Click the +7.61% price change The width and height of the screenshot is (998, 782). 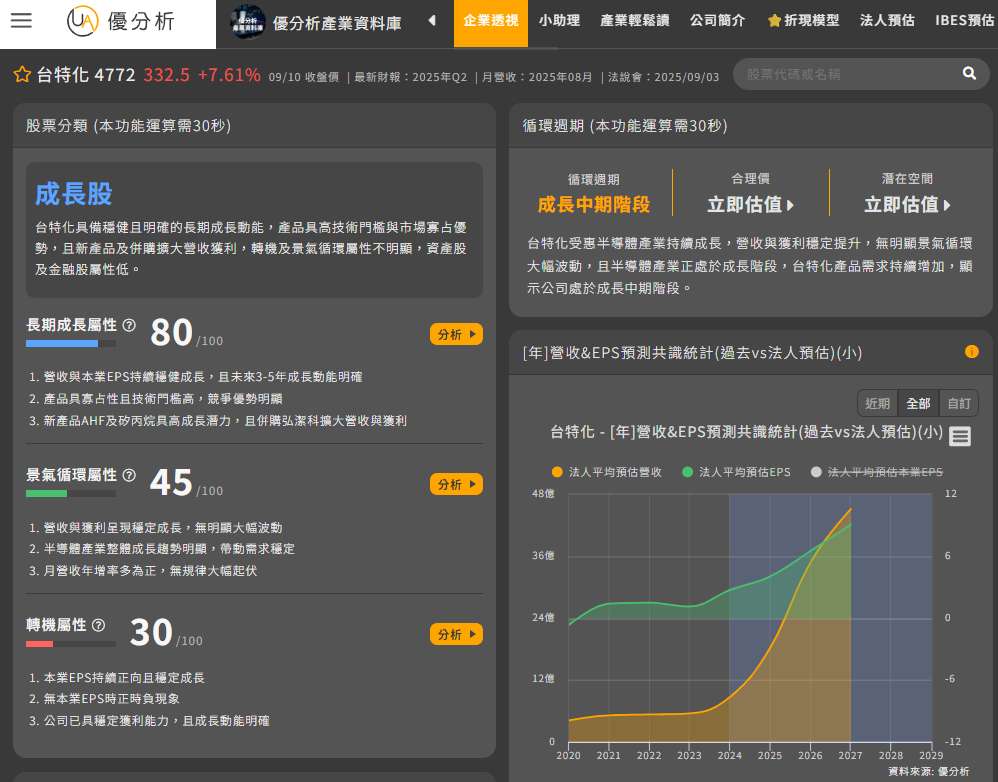pyautogui.click(x=229, y=75)
